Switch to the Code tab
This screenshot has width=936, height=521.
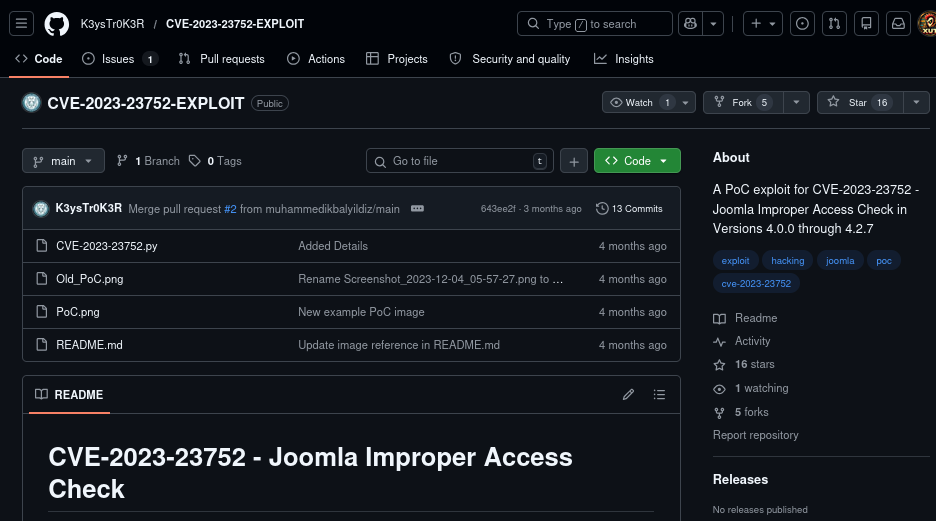coord(39,58)
